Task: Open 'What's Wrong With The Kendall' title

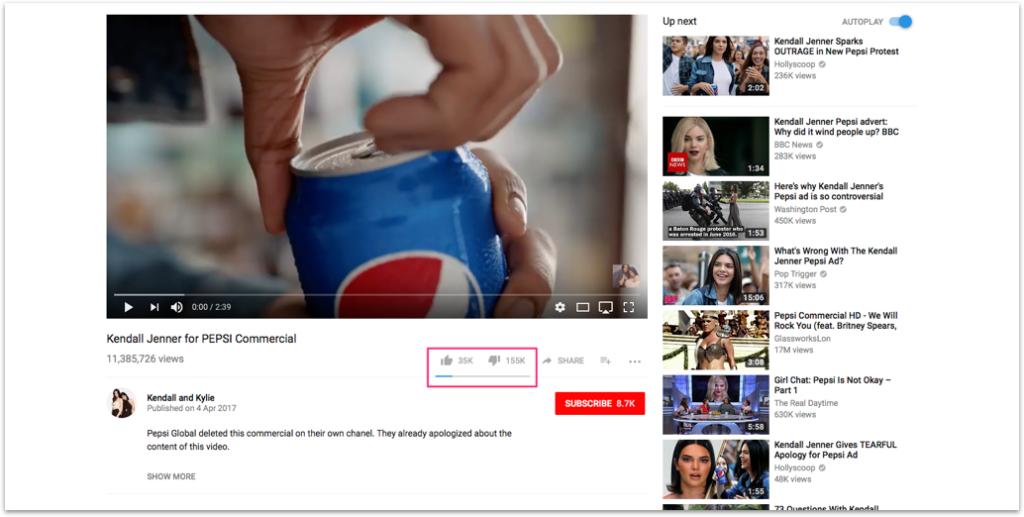Action: pos(836,256)
